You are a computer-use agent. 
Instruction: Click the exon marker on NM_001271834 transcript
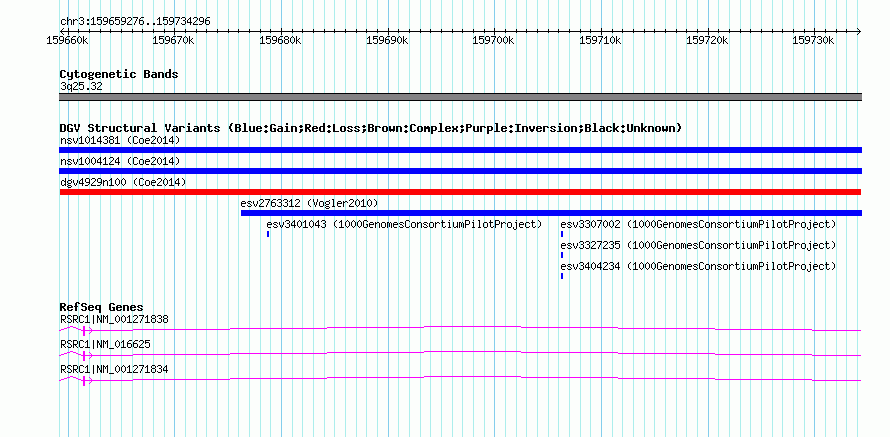point(83,380)
